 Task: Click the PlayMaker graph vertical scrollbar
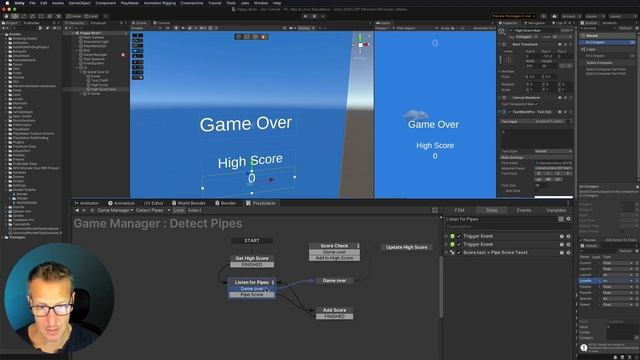pos(441,286)
